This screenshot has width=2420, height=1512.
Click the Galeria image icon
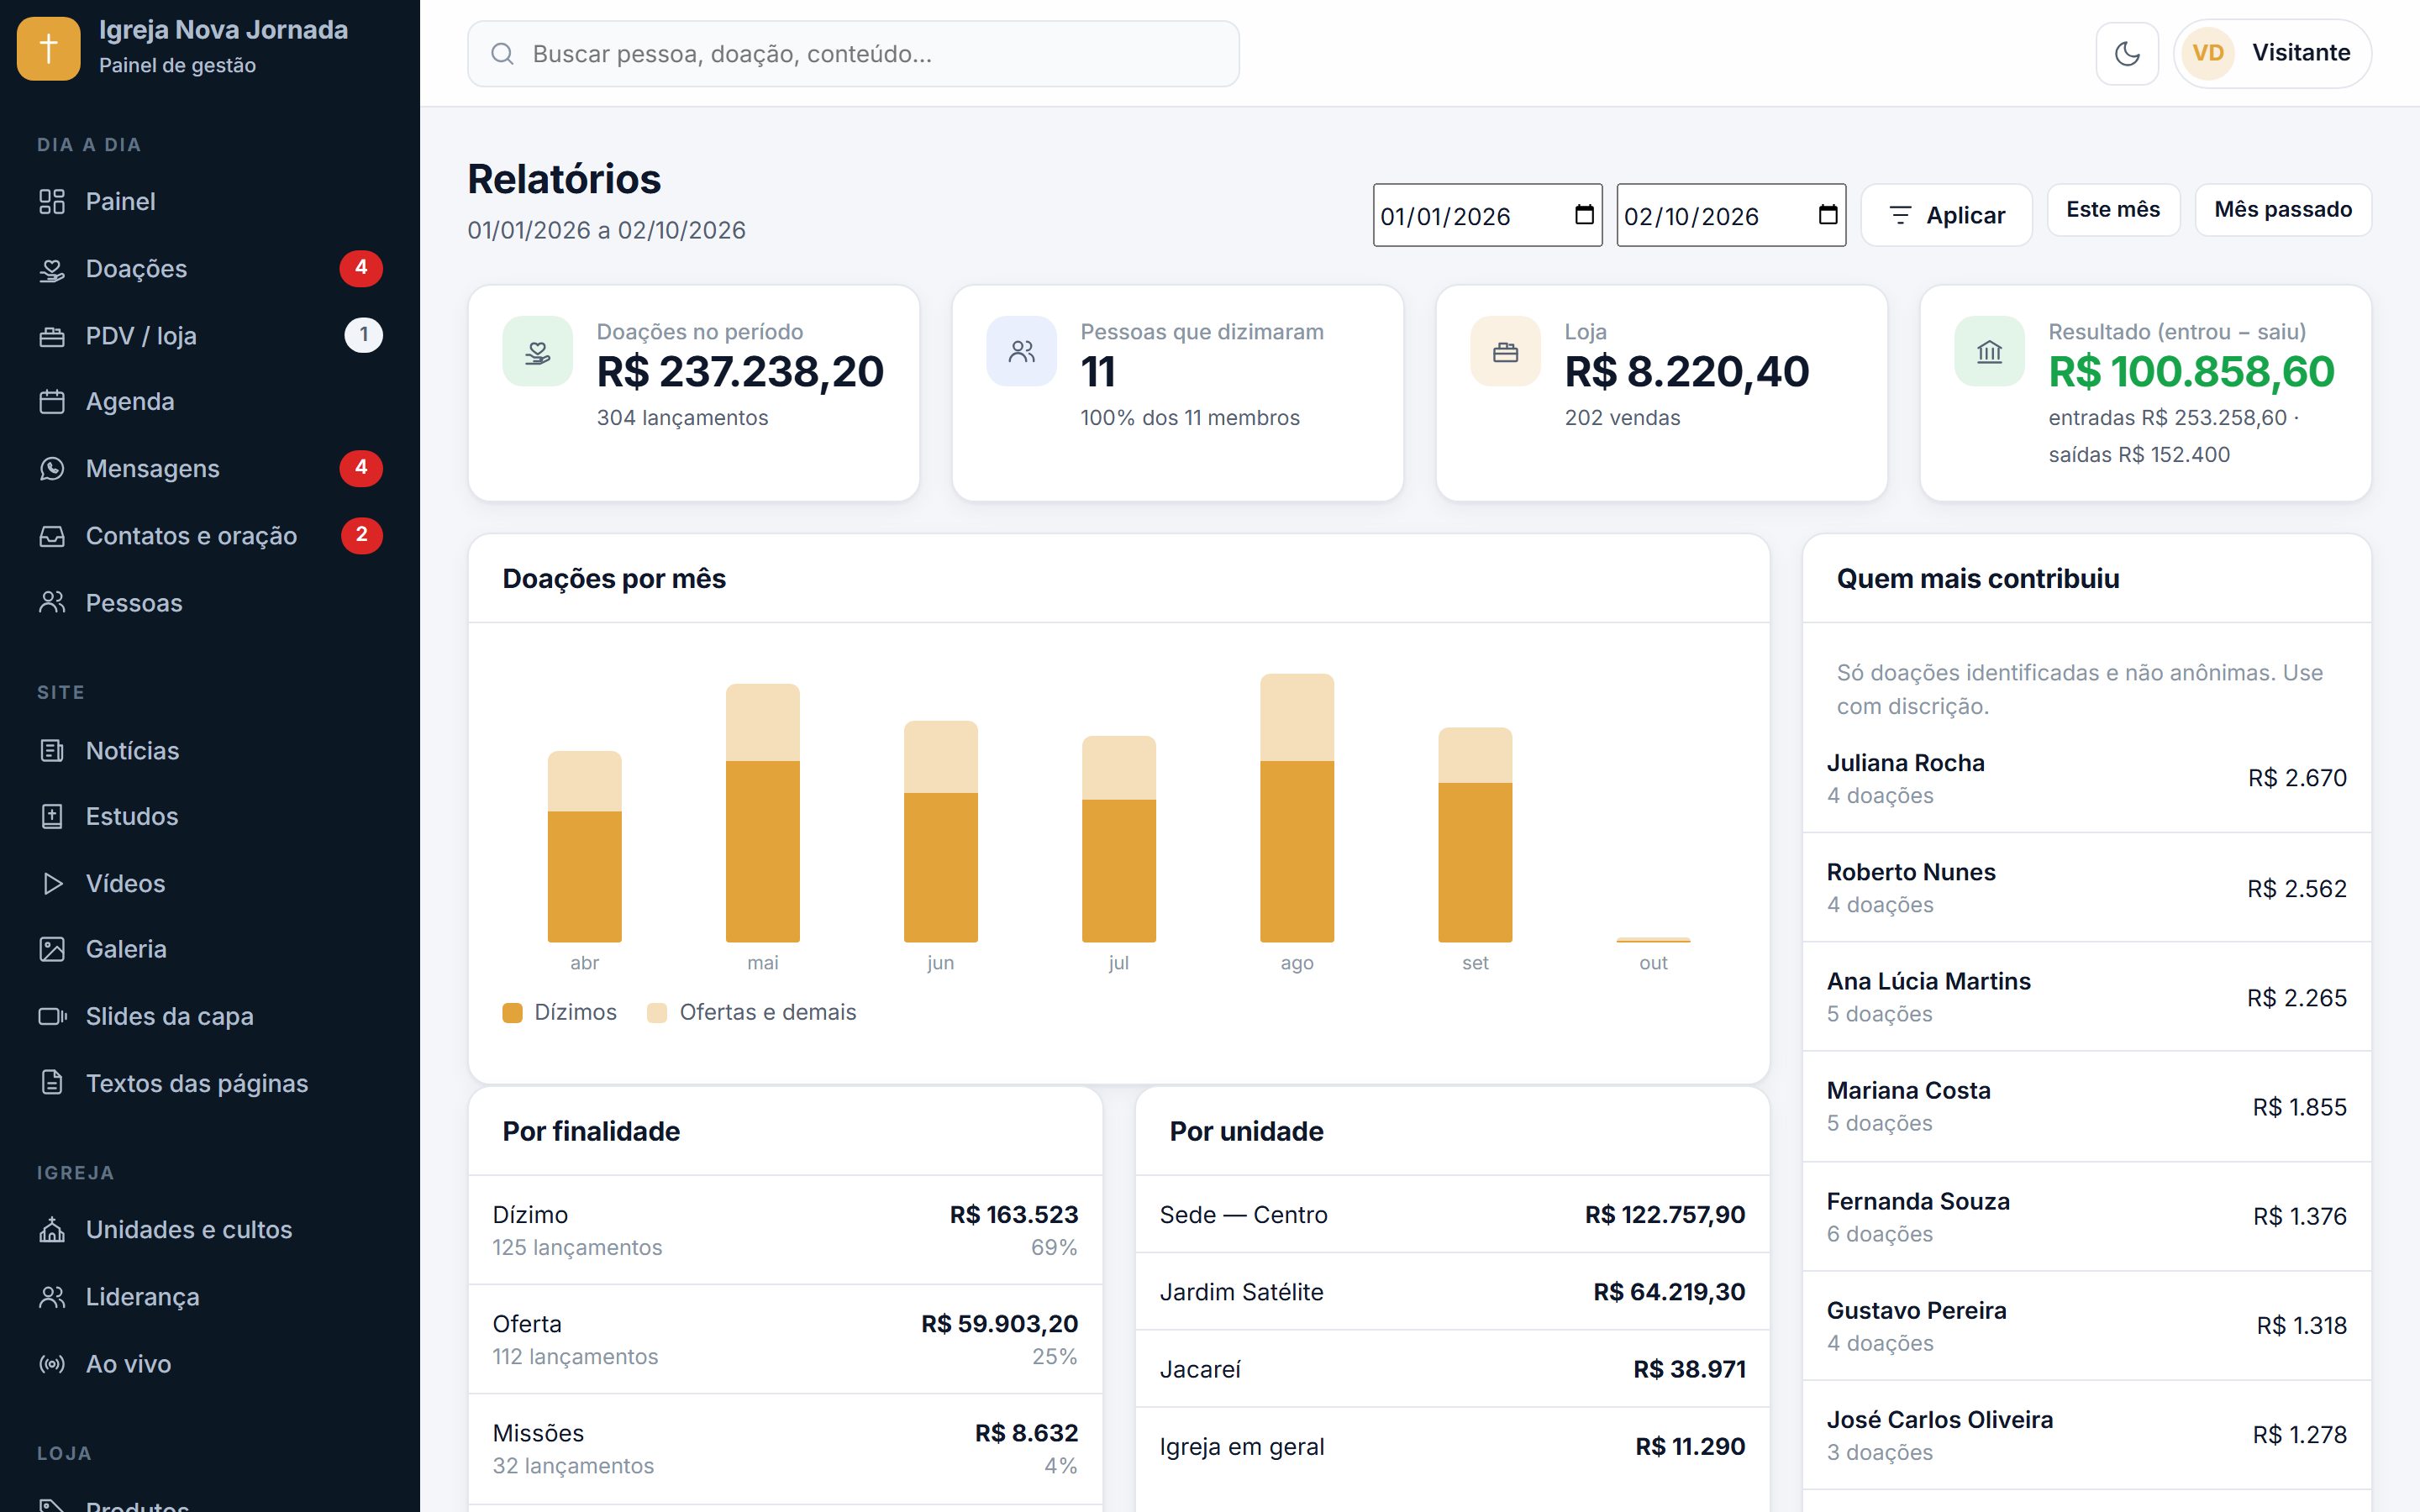(x=52, y=949)
